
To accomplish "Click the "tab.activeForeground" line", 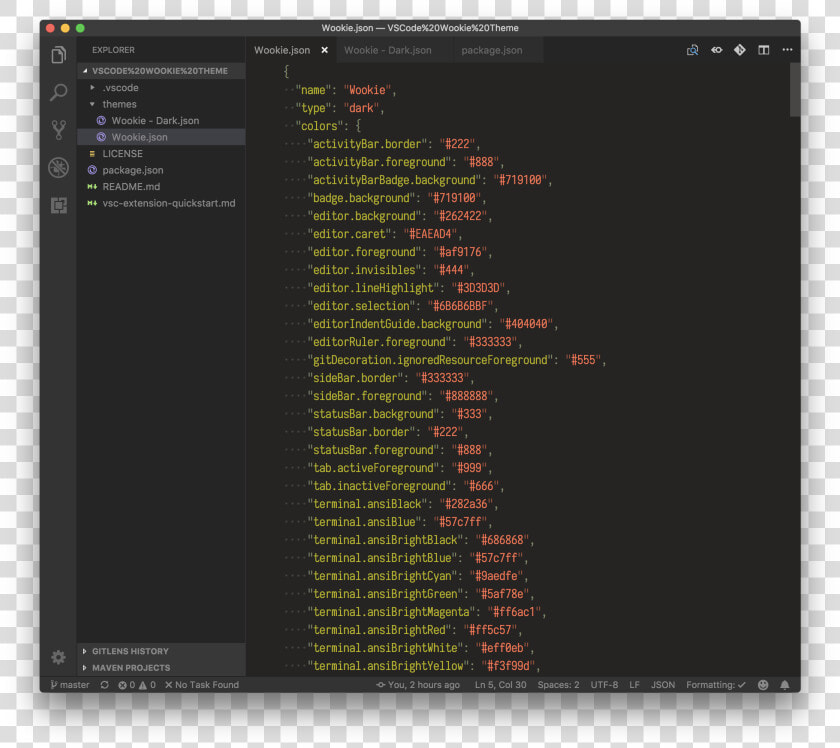I will pyautogui.click(x=400, y=468).
